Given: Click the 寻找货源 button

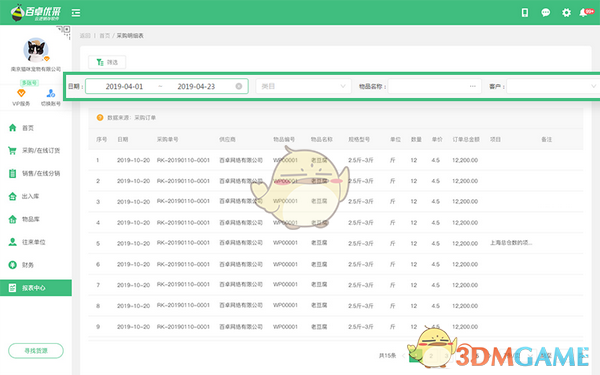Looking at the screenshot, I should [x=36, y=351].
